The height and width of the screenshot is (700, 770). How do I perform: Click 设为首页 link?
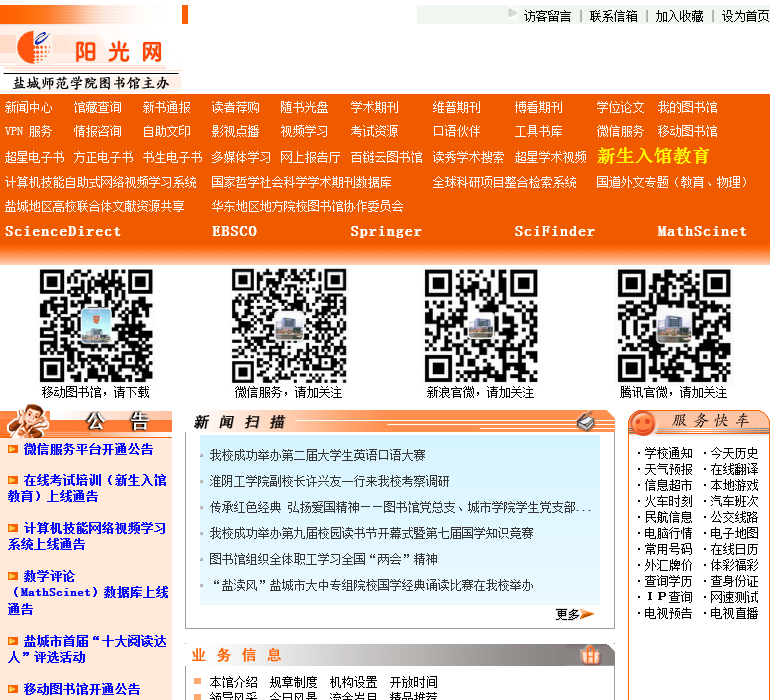tap(745, 16)
